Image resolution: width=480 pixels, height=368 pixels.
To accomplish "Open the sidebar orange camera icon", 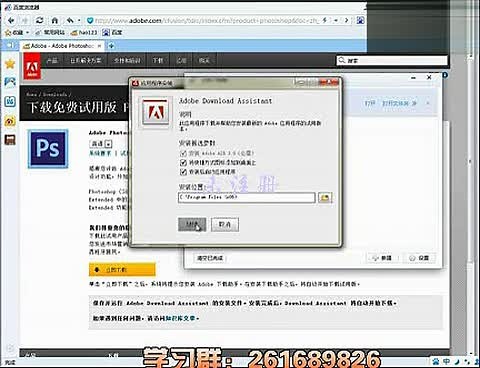I will point(10,121).
